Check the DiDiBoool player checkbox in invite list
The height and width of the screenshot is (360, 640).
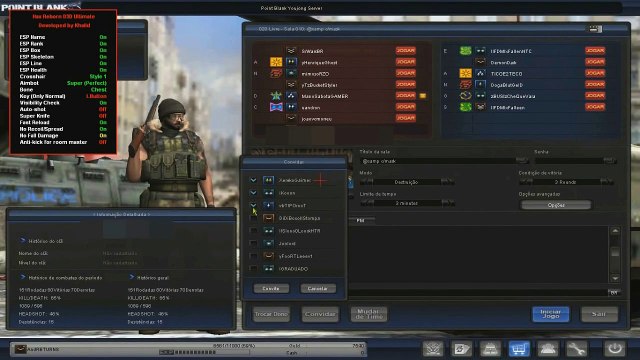click(253, 218)
